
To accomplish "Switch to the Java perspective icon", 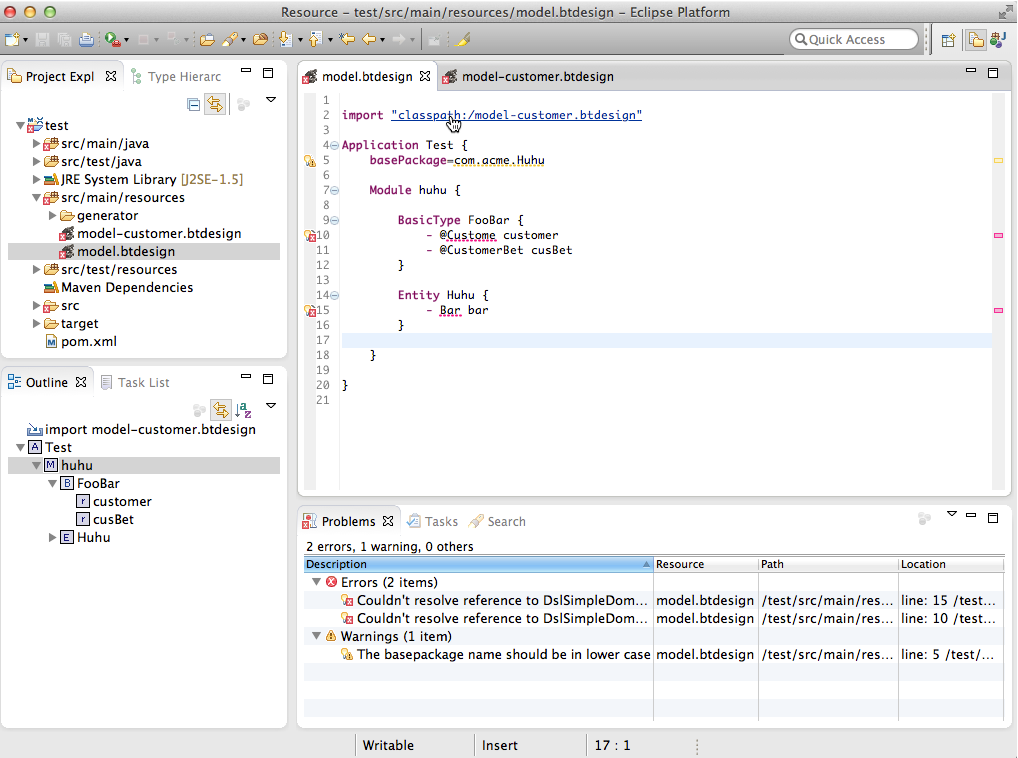I will pyautogui.click(x=998, y=40).
